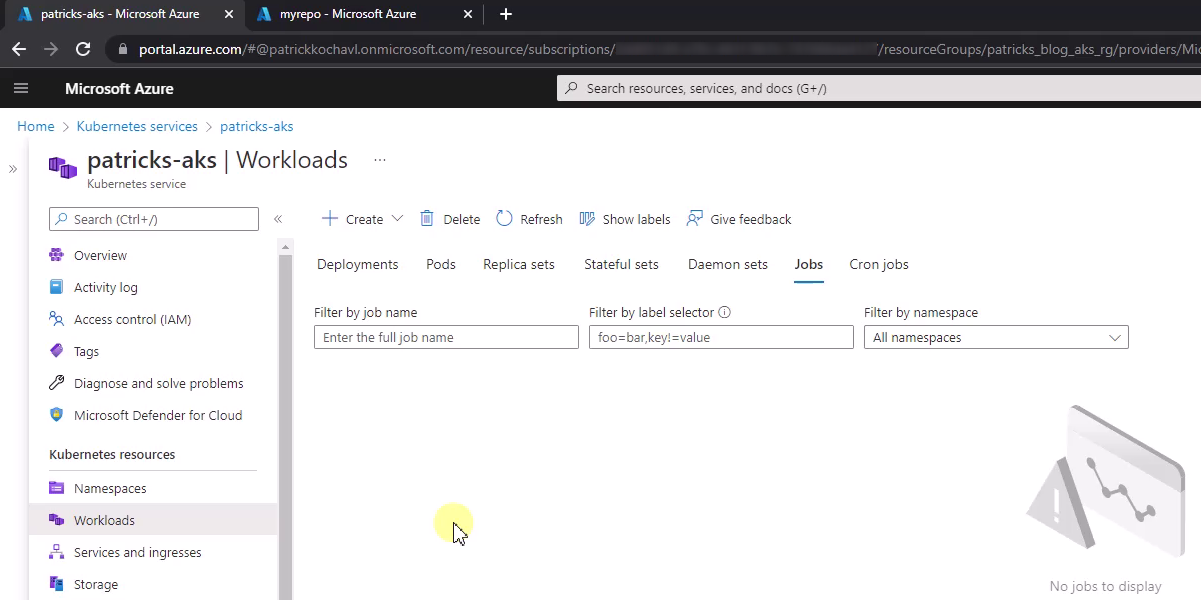Switch to the Replica sets tab
This screenshot has width=1201, height=600.
tap(519, 264)
